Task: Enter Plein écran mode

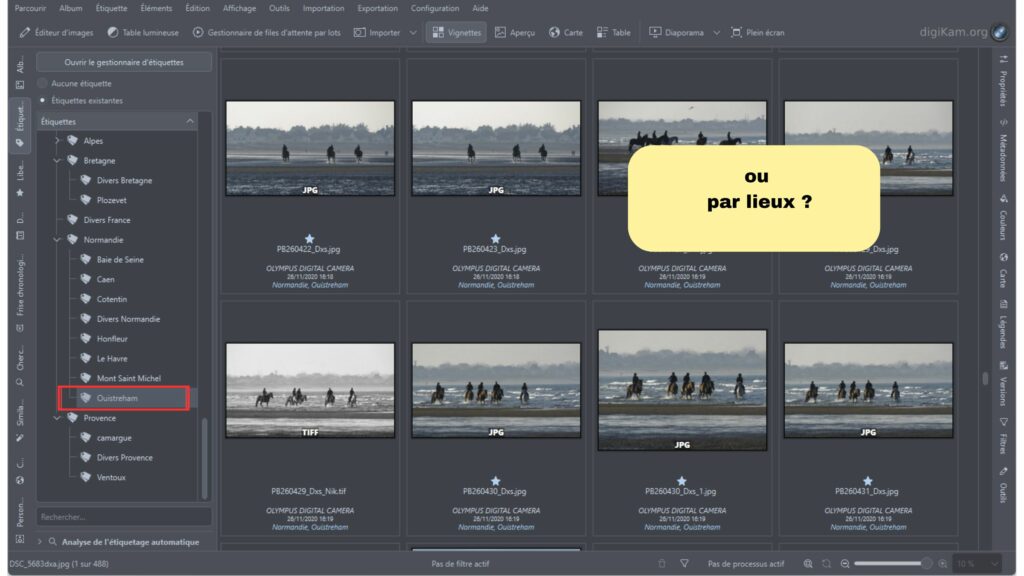Action: click(x=757, y=32)
